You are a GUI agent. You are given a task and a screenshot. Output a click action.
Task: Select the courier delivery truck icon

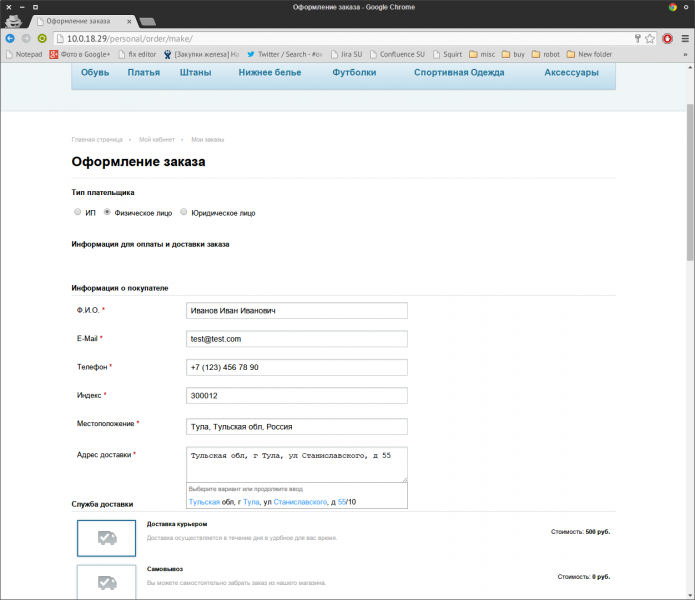pos(106,538)
